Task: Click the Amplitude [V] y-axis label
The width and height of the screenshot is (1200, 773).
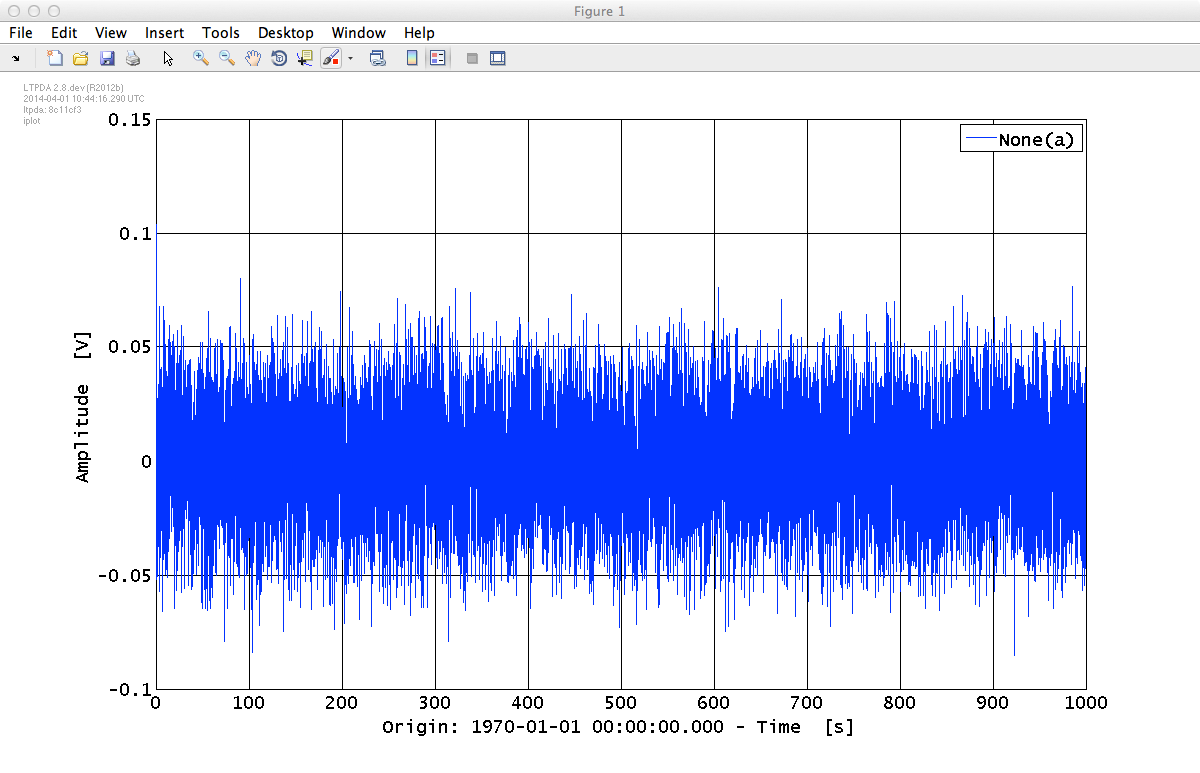Action: click(x=83, y=405)
